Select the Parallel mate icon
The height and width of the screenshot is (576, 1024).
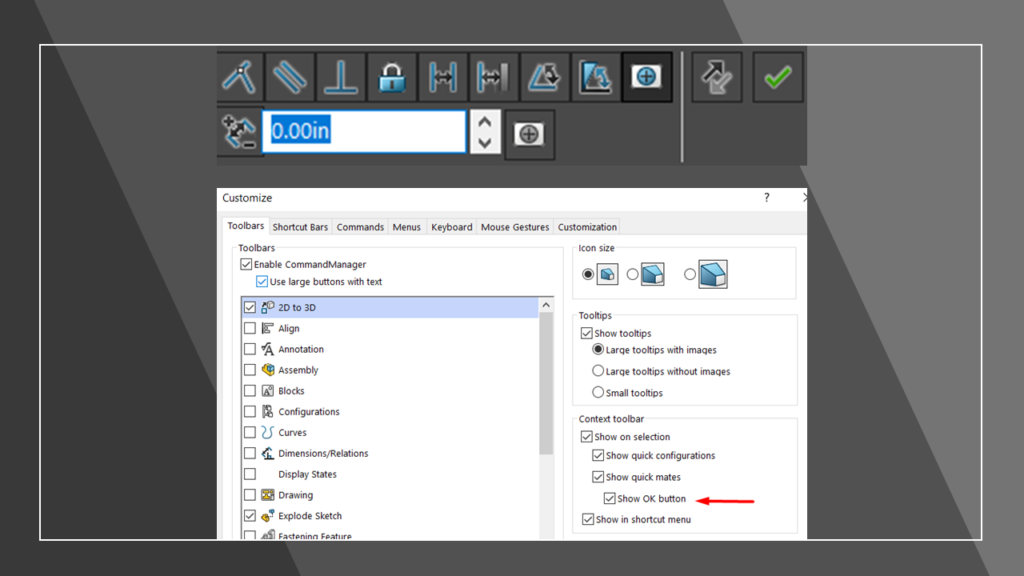coord(291,77)
